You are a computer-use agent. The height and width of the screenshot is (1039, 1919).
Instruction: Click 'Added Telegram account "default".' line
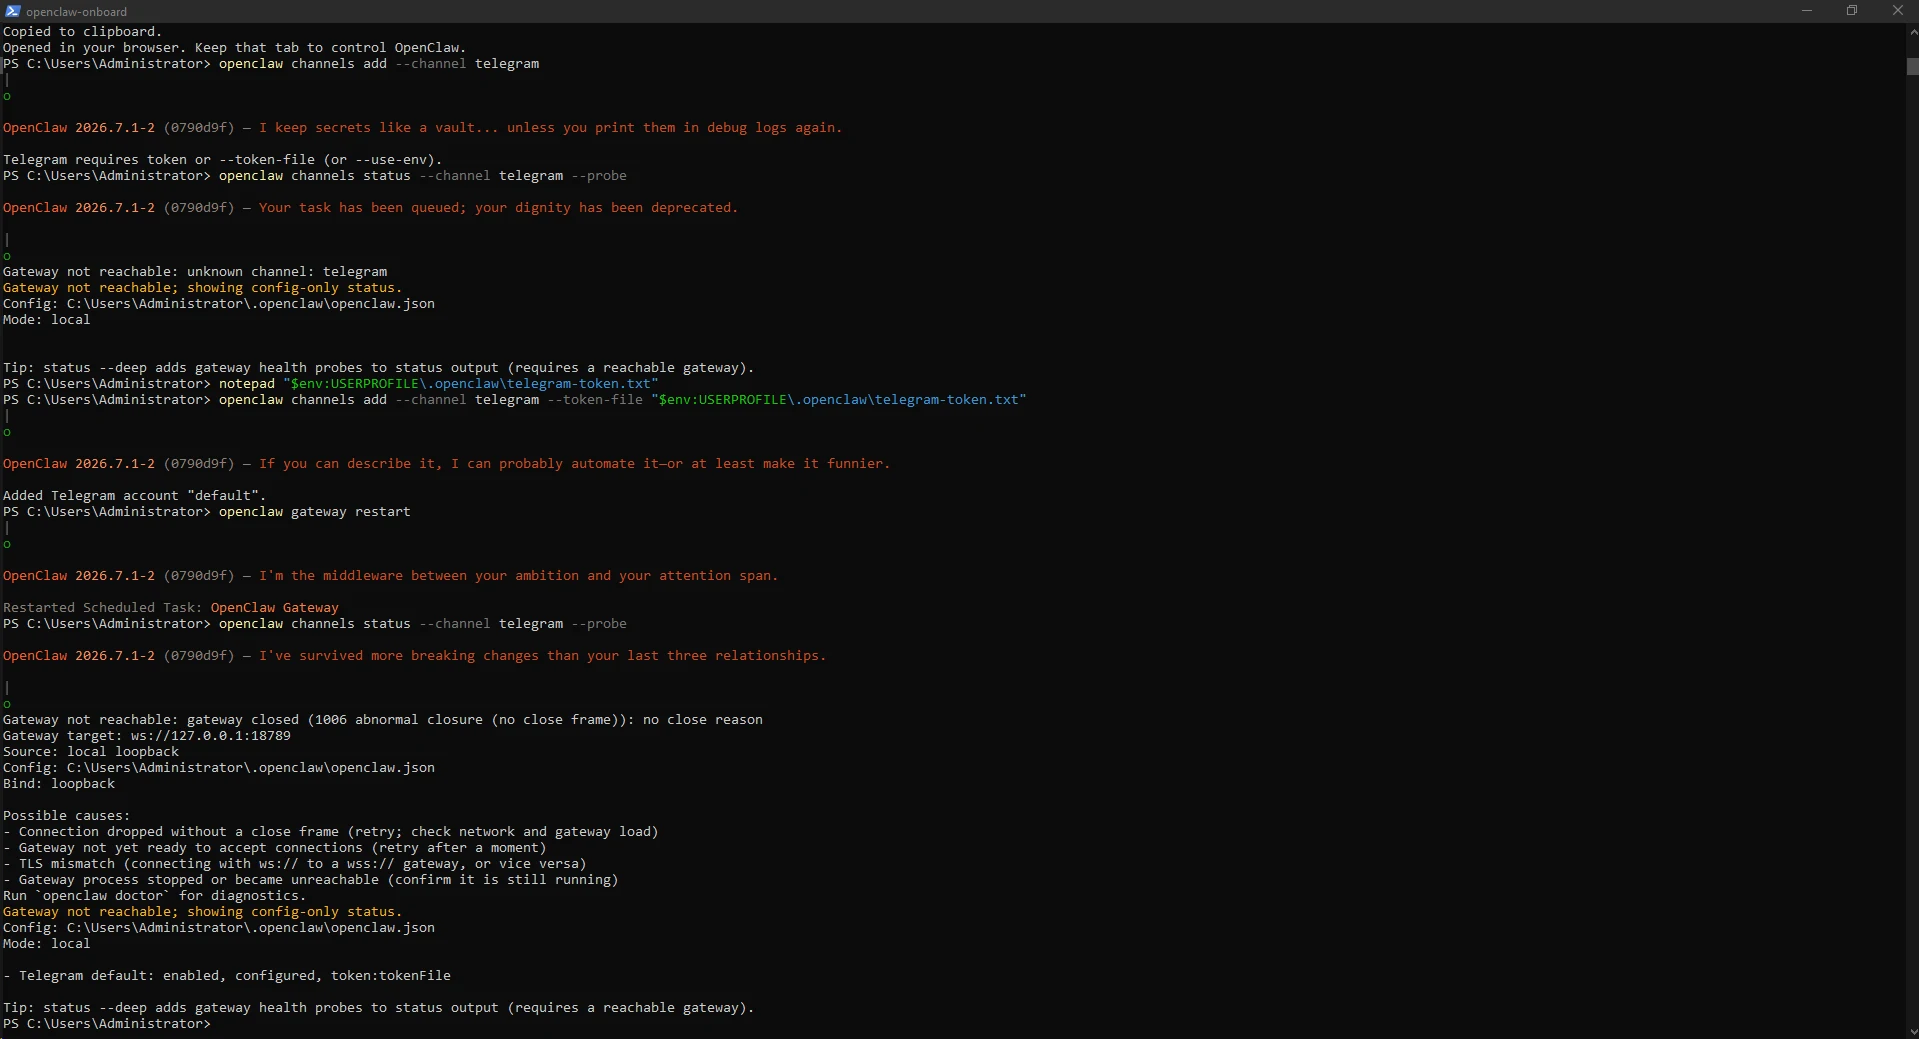(134, 496)
